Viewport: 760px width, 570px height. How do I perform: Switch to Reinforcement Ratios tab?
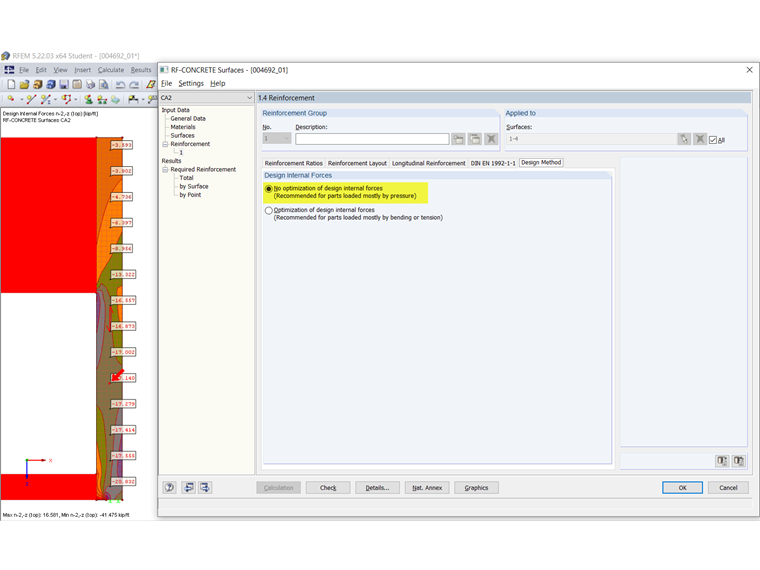click(293, 163)
